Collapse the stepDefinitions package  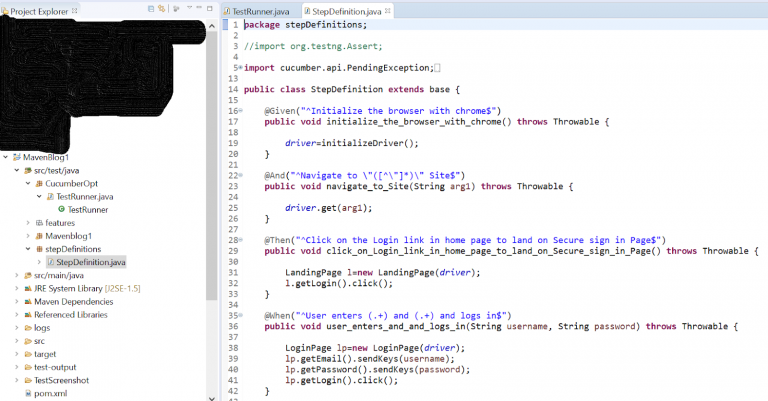(x=28, y=249)
